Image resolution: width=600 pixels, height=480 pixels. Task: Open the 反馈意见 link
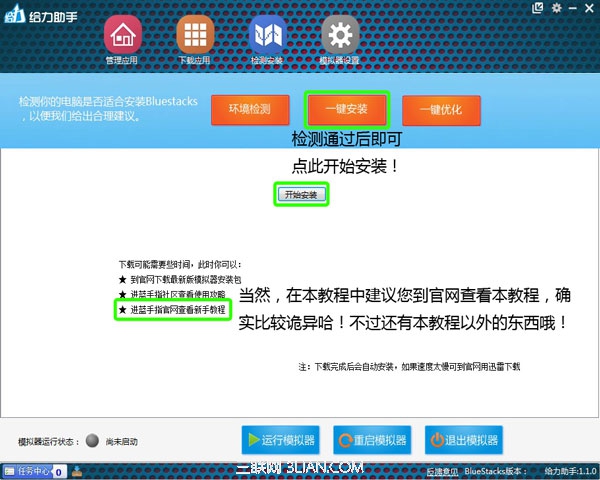tap(442, 472)
